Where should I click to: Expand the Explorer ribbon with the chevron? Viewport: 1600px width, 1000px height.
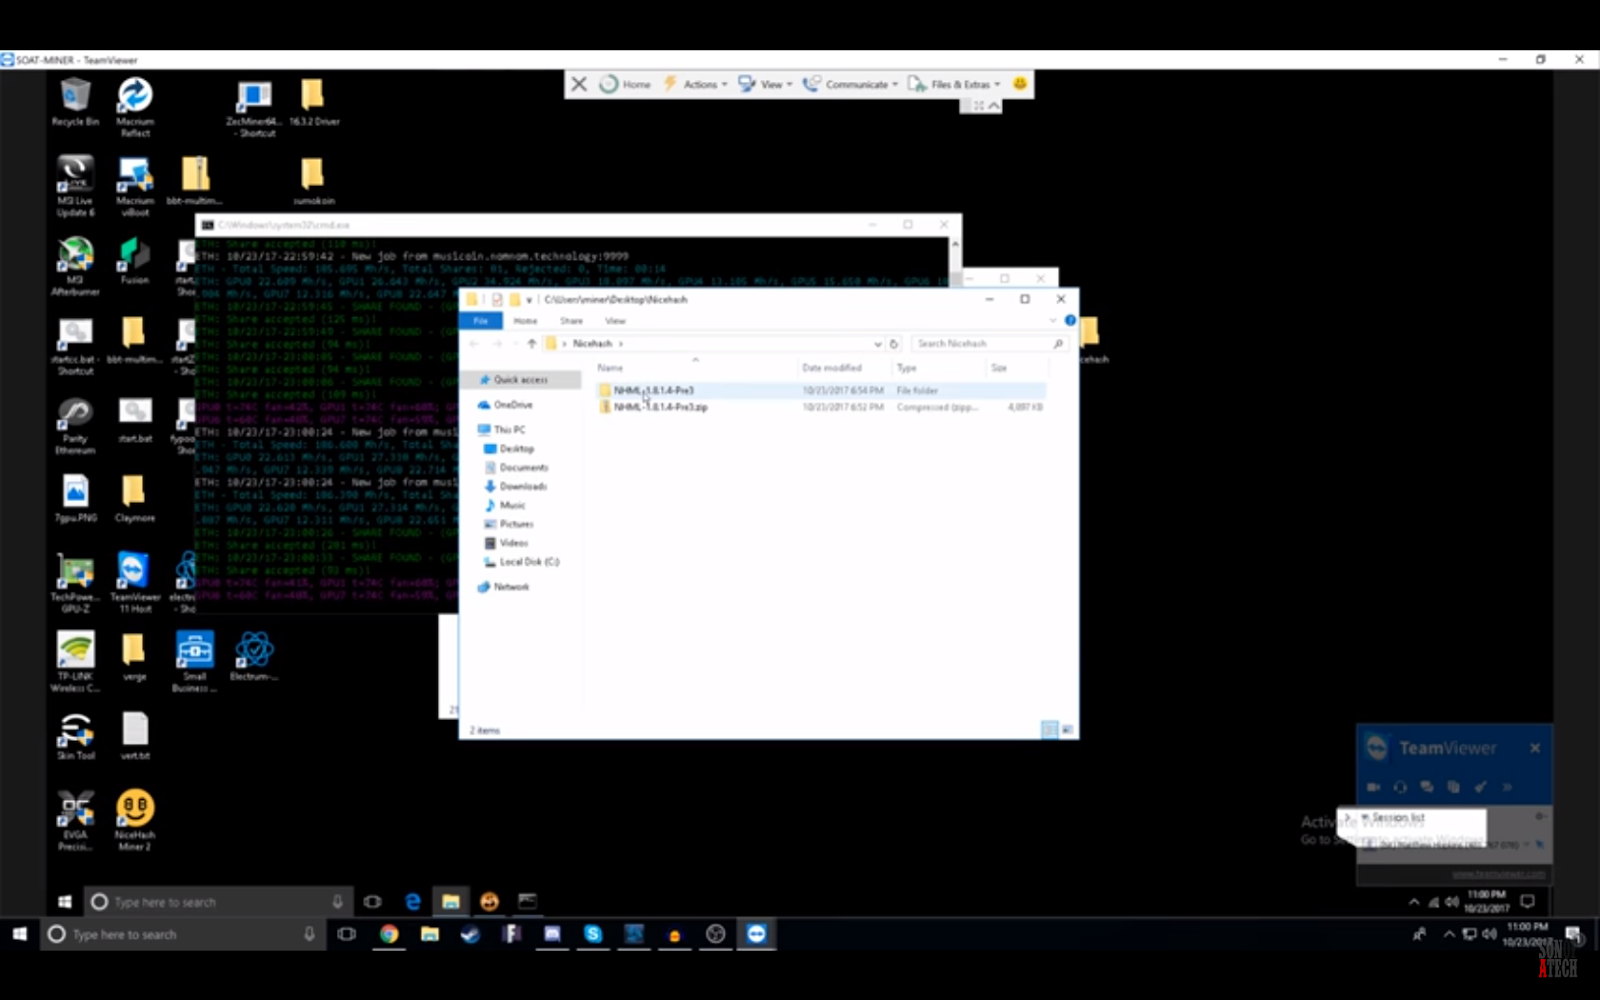[x=1053, y=321]
